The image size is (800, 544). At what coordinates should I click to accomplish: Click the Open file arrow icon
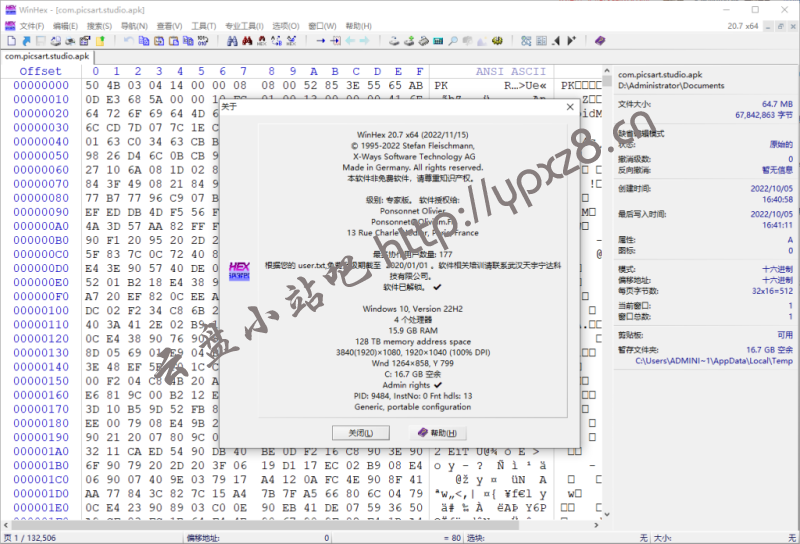pyautogui.click(x=26, y=41)
